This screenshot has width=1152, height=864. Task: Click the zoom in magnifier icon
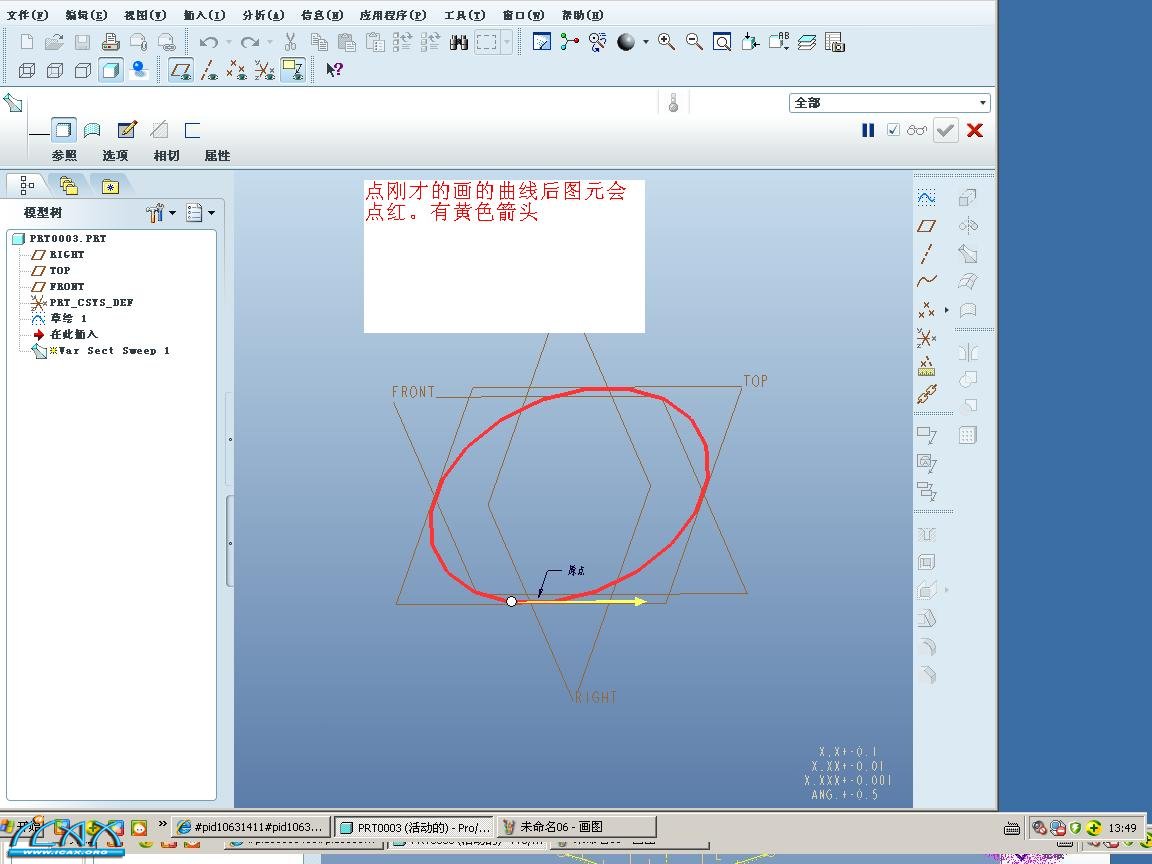pos(666,42)
